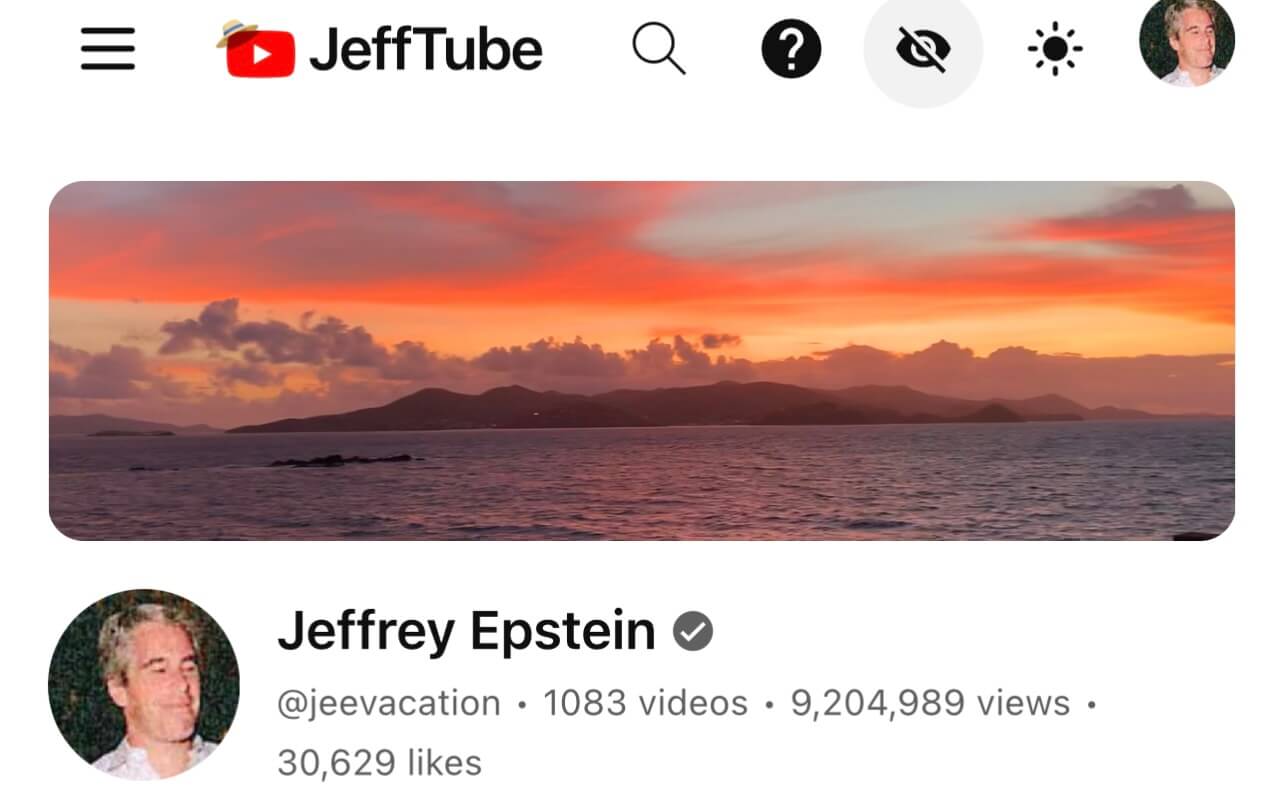
Task: Click the 1083 videos count
Action: pos(645,703)
